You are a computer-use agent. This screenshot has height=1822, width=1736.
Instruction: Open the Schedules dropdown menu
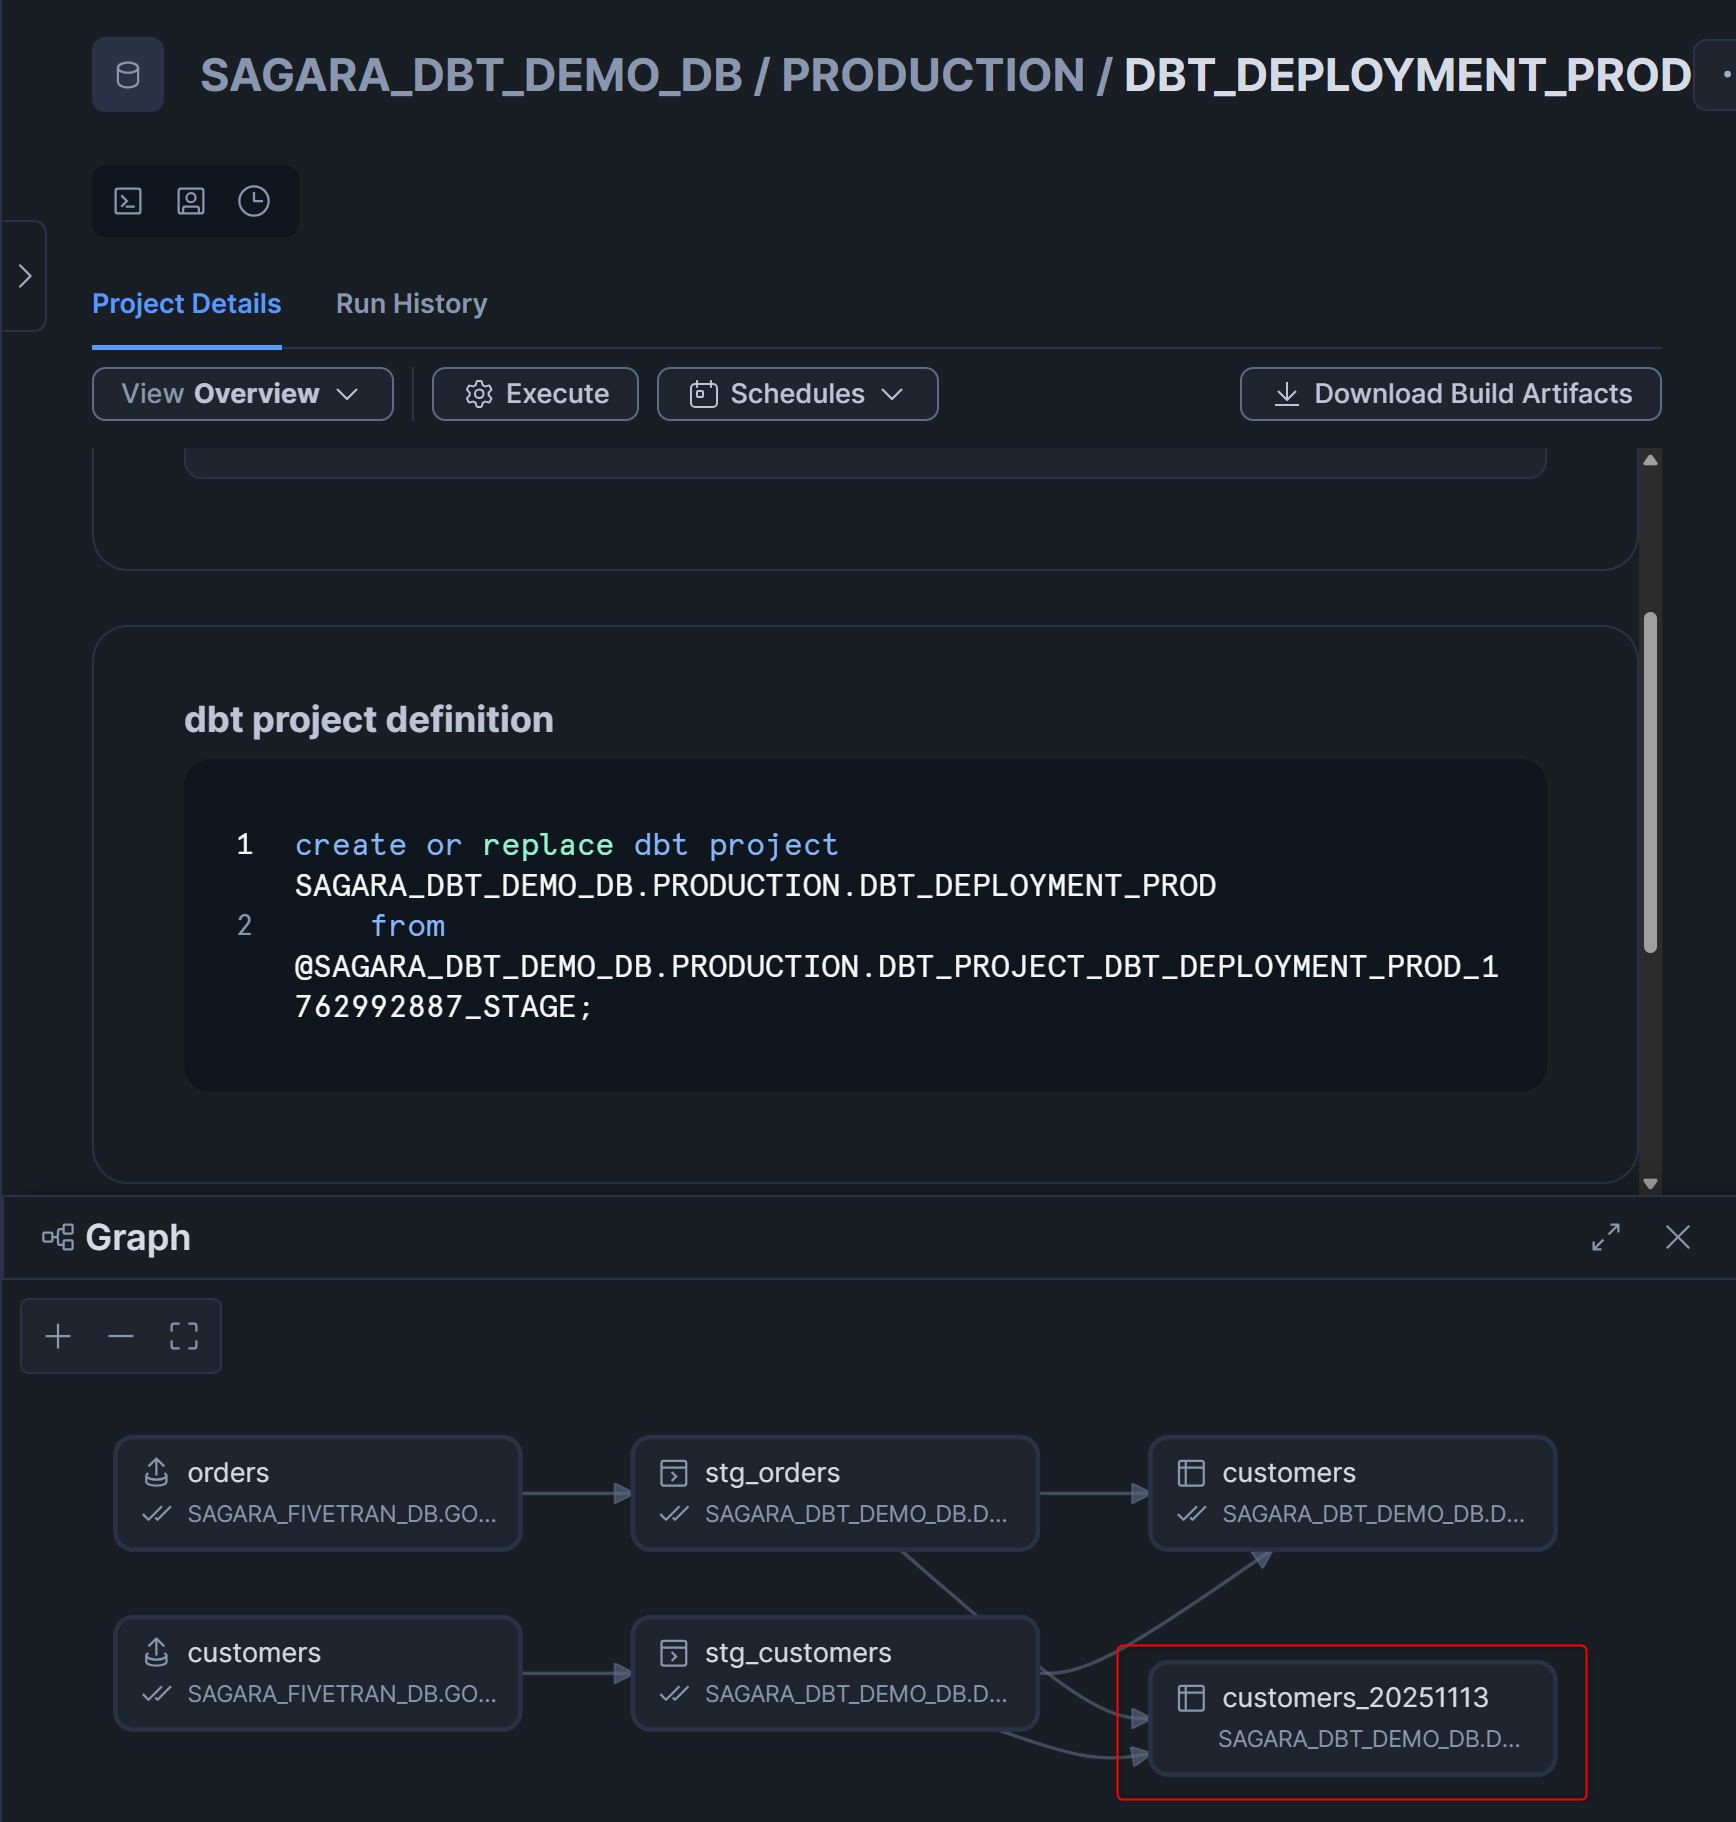coord(798,394)
